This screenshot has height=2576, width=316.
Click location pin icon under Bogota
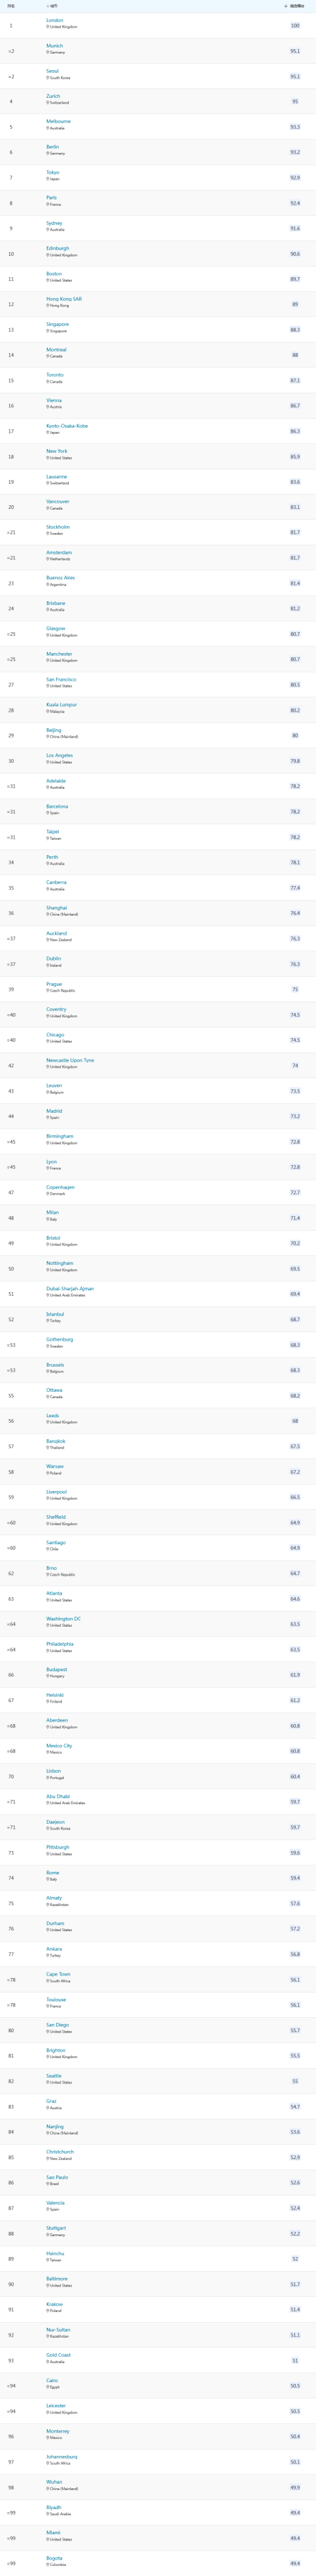click(48, 2564)
